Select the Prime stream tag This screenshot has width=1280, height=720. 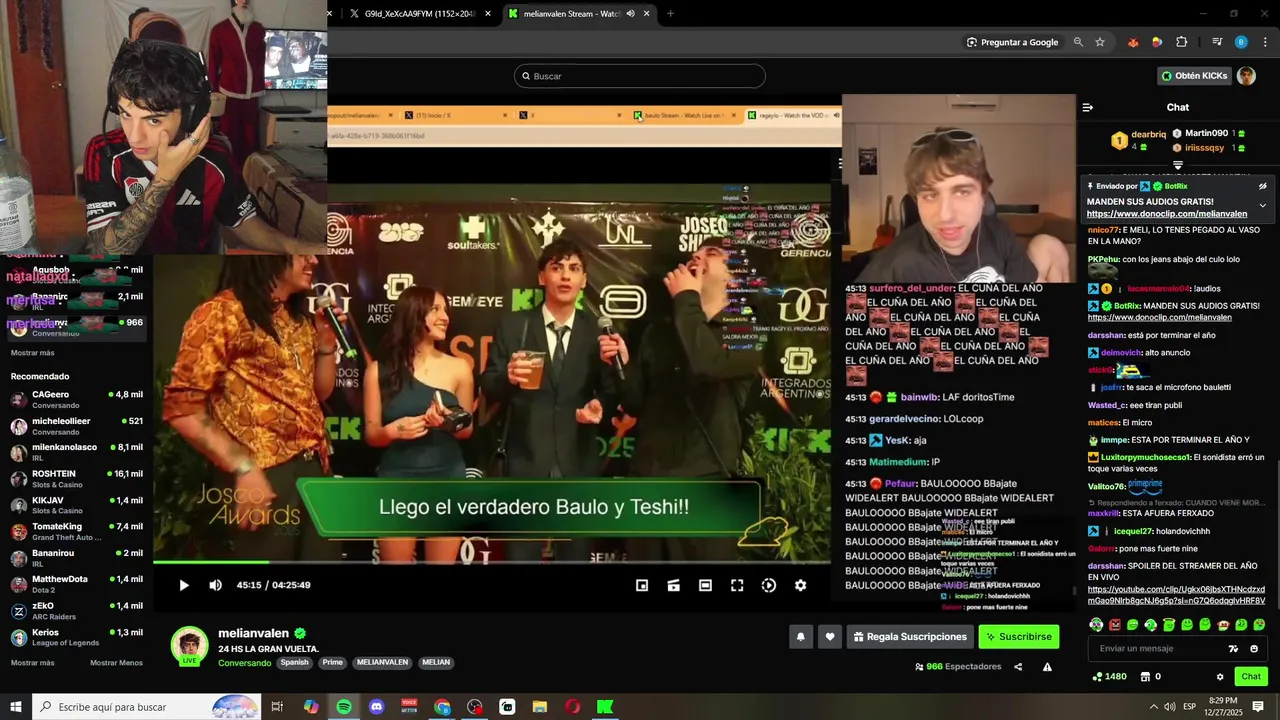pyautogui.click(x=333, y=662)
